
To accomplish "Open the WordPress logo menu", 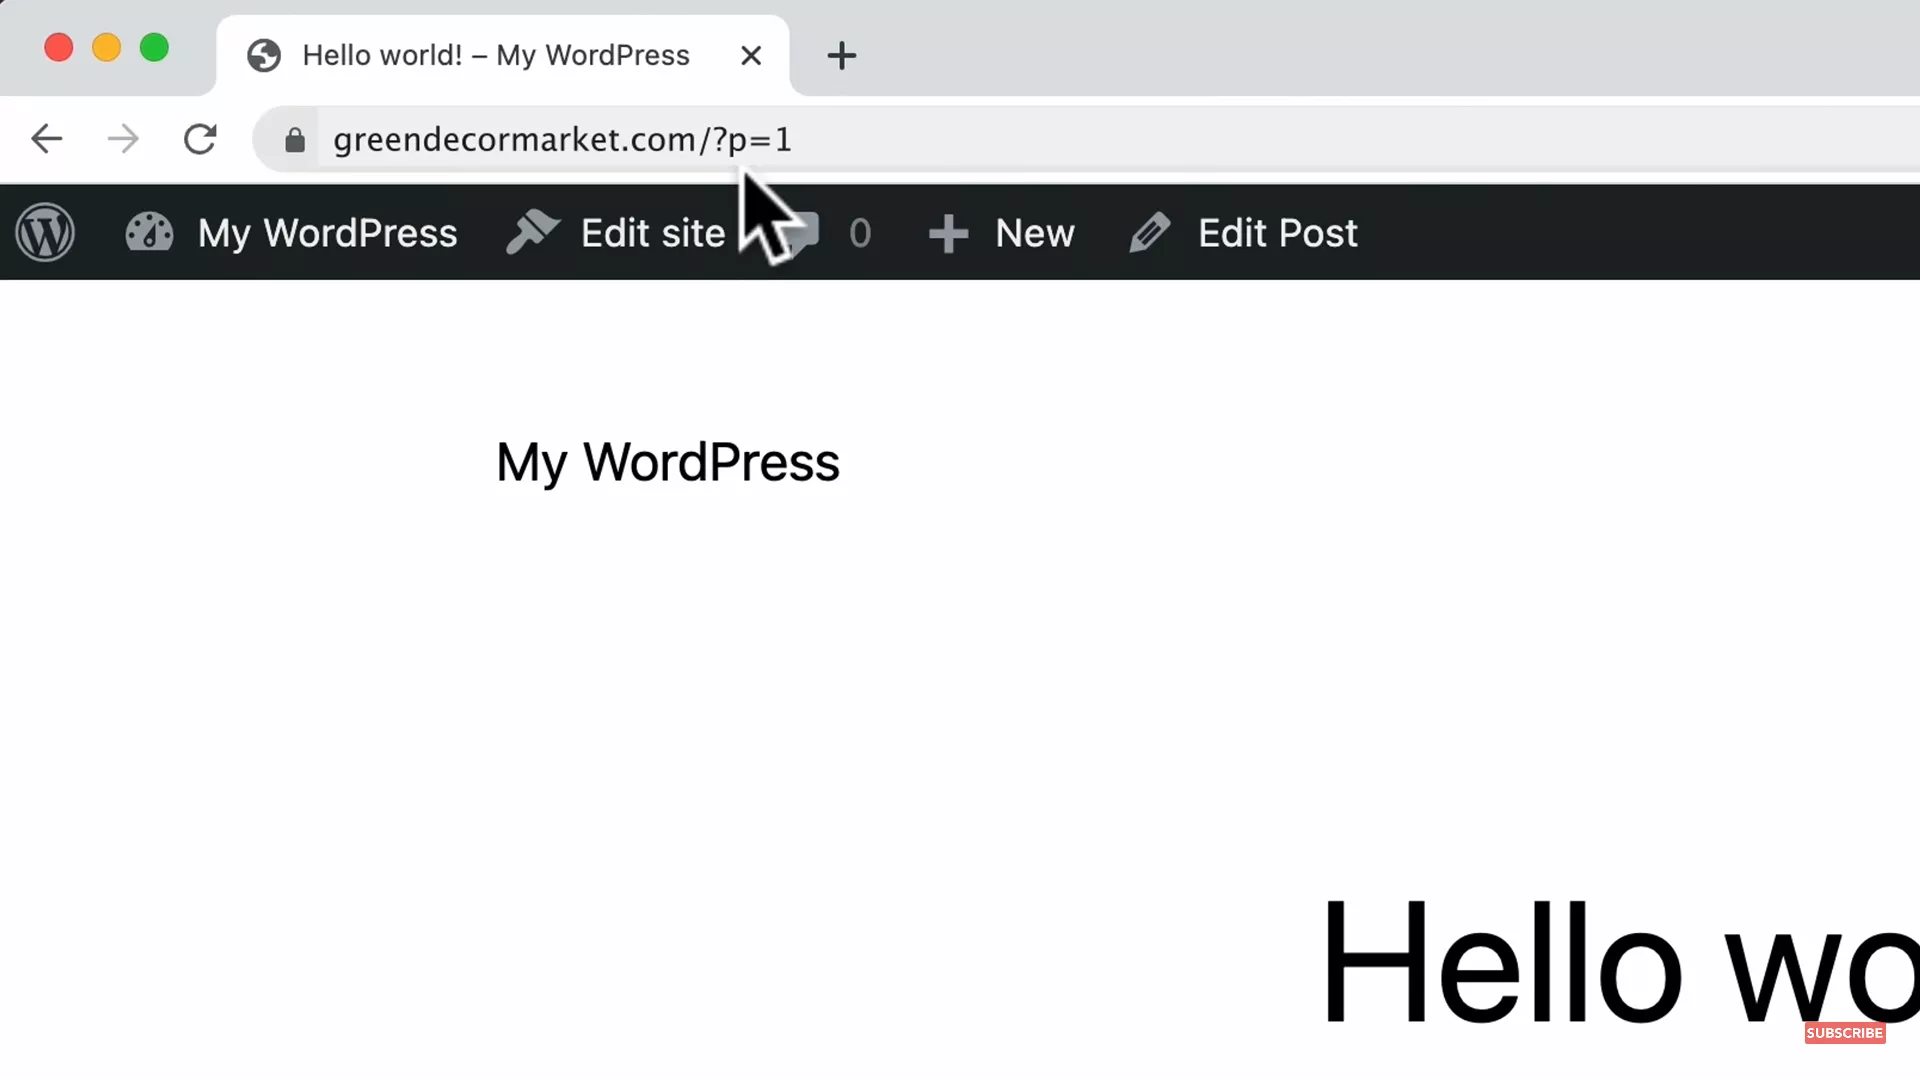I will pyautogui.click(x=46, y=232).
